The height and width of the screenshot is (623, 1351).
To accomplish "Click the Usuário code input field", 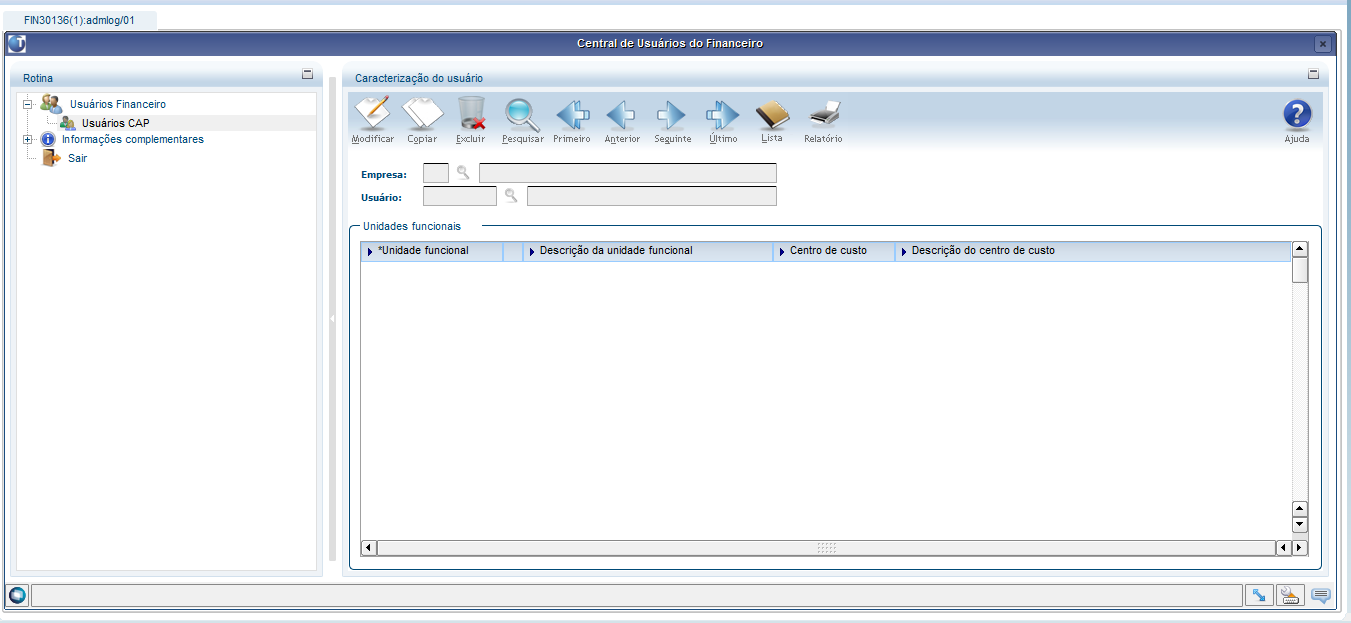I will 460,196.
